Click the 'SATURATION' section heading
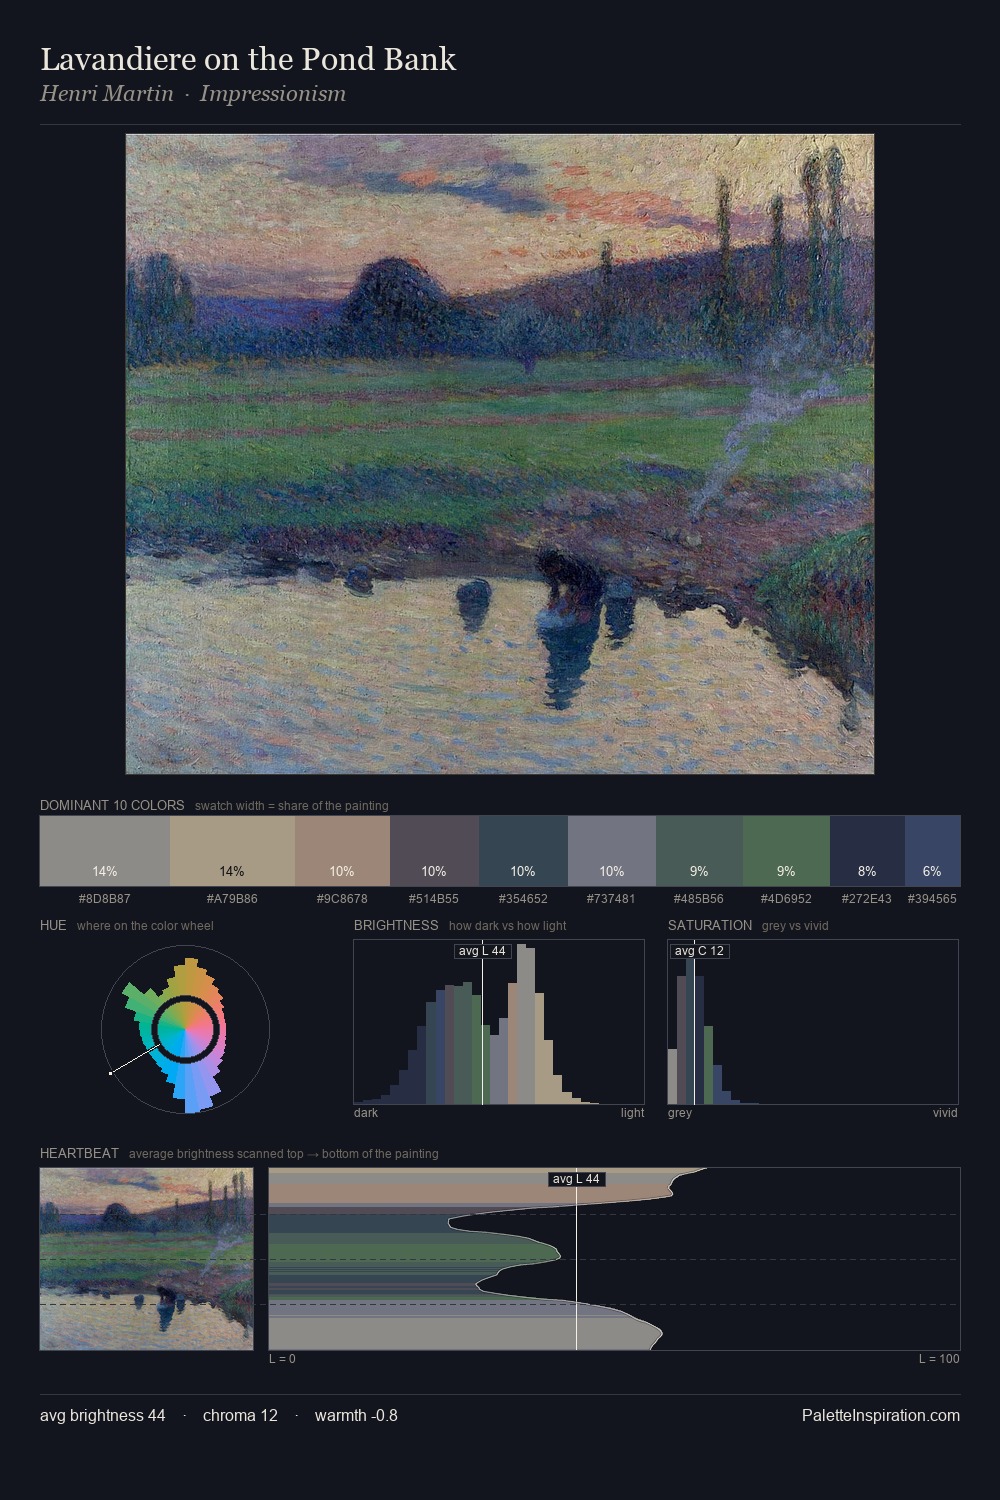The height and width of the screenshot is (1500, 1000). [710, 925]
